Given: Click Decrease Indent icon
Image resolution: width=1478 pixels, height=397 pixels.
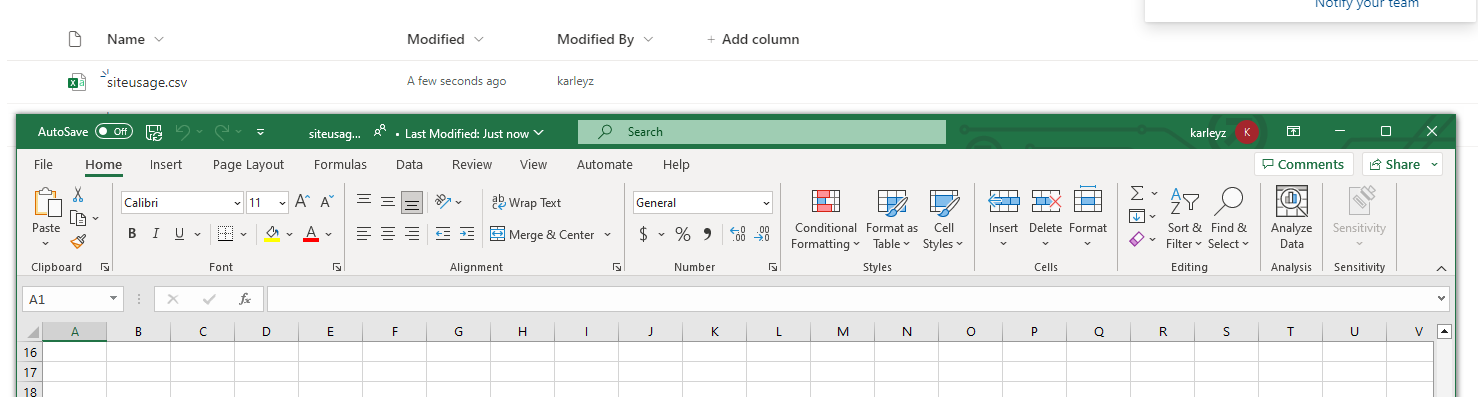Looking at the screenshot, I should coord(443,234).
